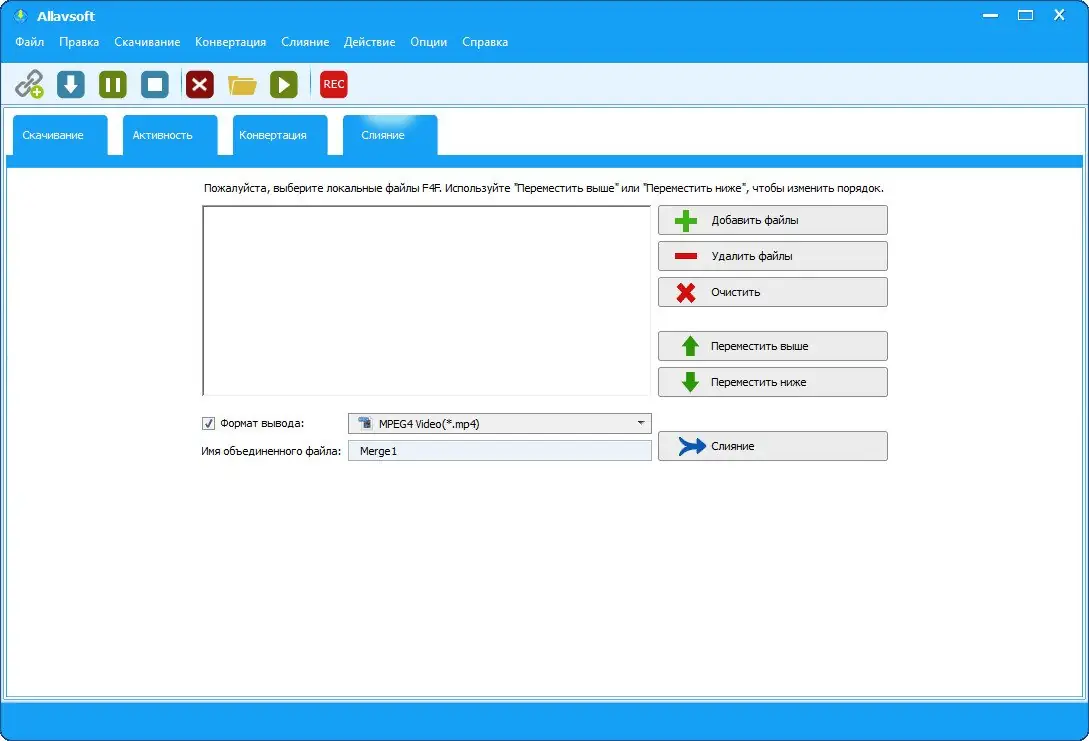Open the Слияние menu
The image size is (1089, 741).
coord(305,42)
